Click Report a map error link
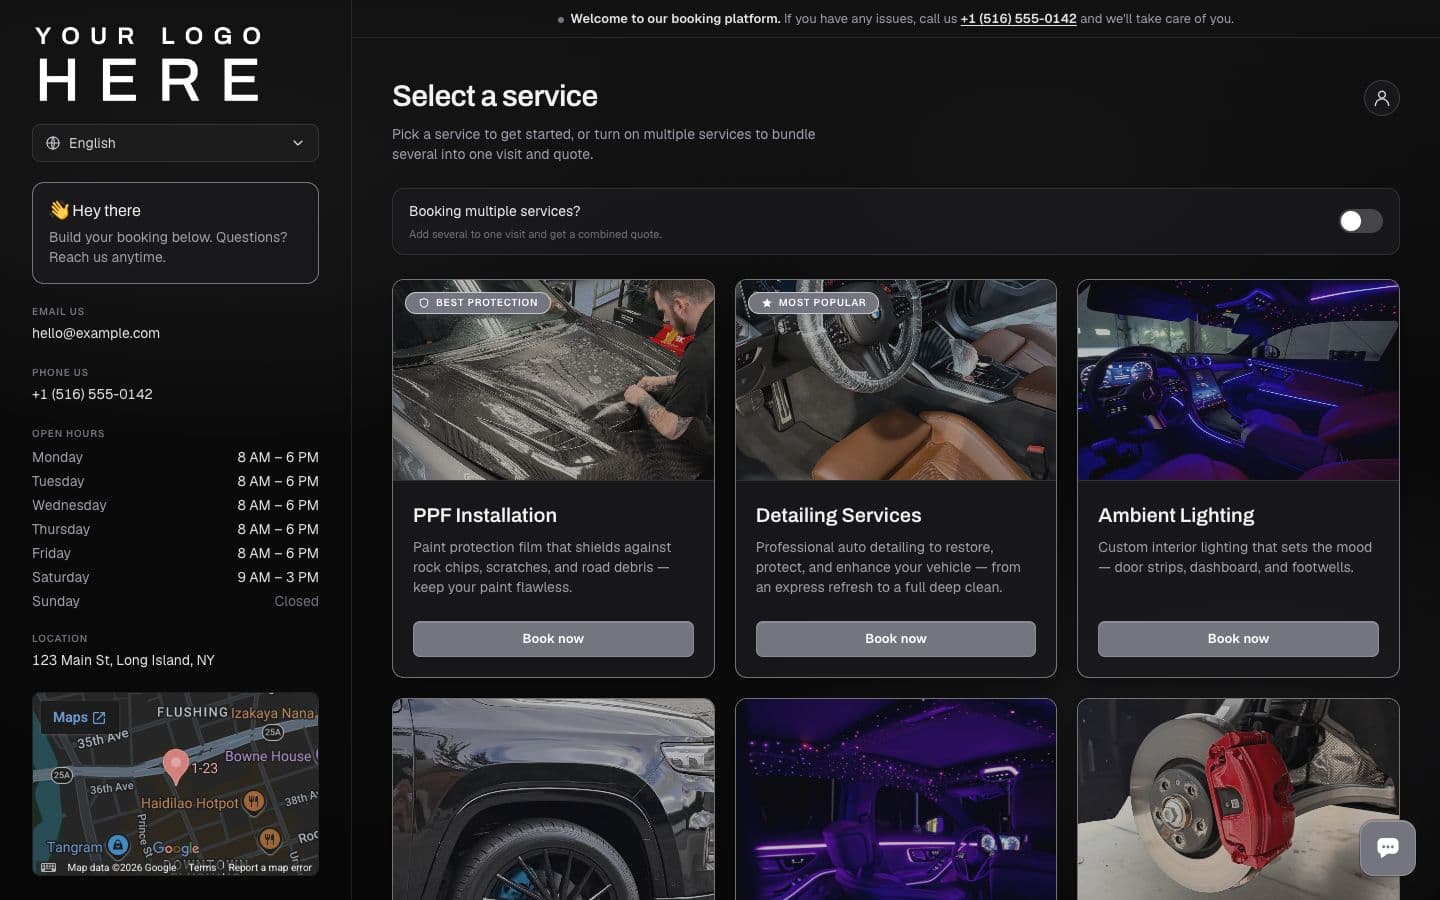The width and height of the screenshot is (1440, 900). click(x=270, y=867)
